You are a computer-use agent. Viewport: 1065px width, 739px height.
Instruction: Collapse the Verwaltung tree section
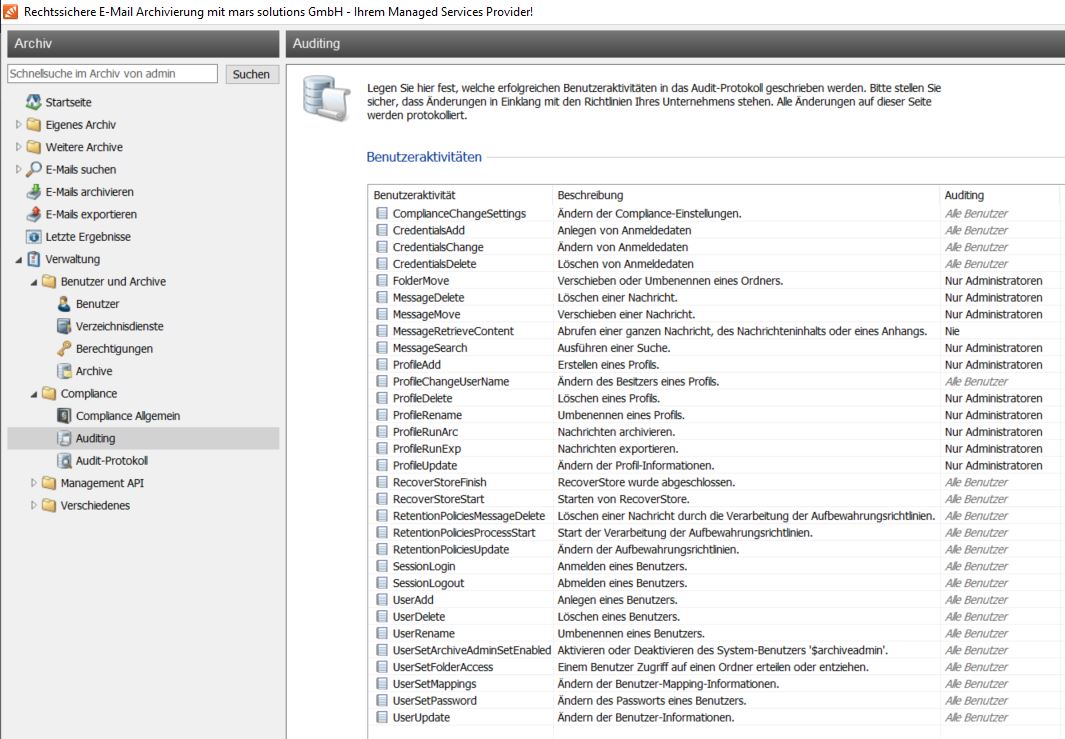(x=18, y=260)
